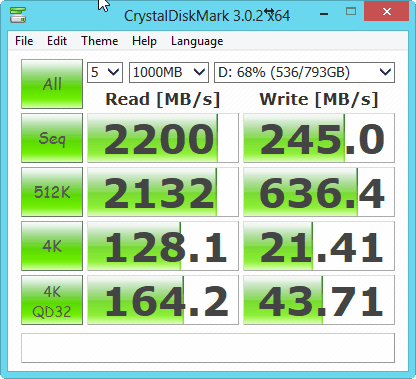Click the Seq write result 245.0
416x379 pixels.
319,138
